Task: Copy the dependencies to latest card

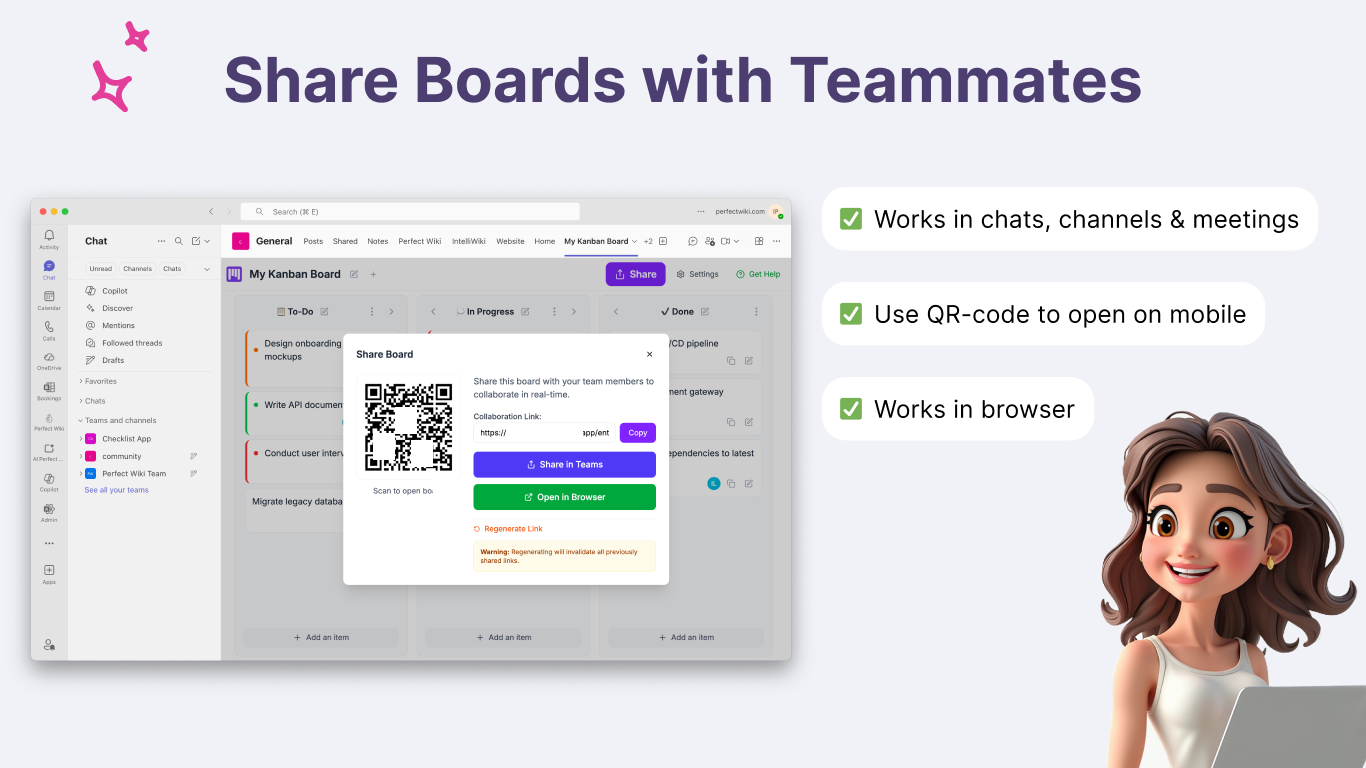Action: [x=731, y=484]
